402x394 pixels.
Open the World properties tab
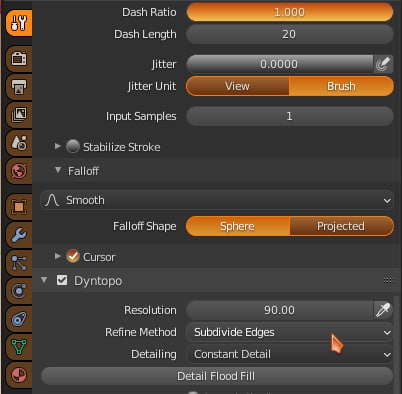(x=19, y=171)
